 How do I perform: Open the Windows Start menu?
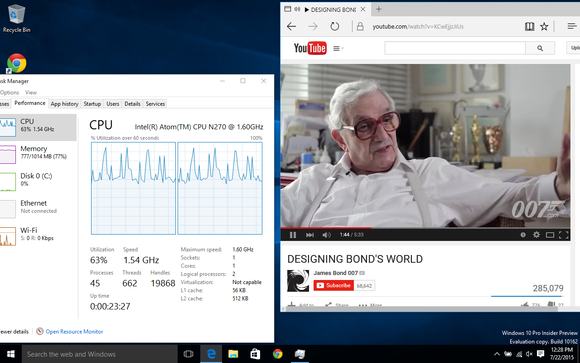11,354
